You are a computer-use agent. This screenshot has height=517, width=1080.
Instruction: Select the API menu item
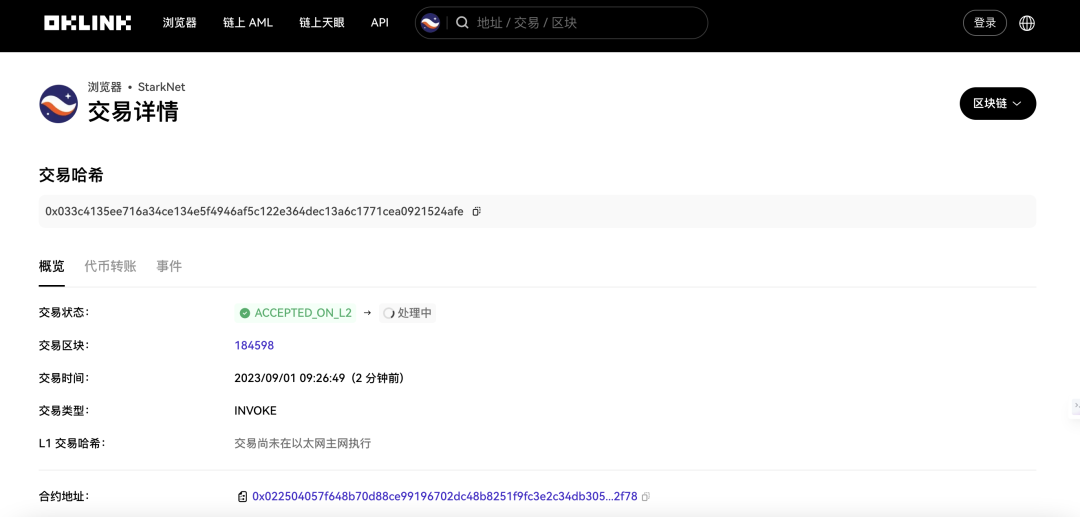coord(380,23)
